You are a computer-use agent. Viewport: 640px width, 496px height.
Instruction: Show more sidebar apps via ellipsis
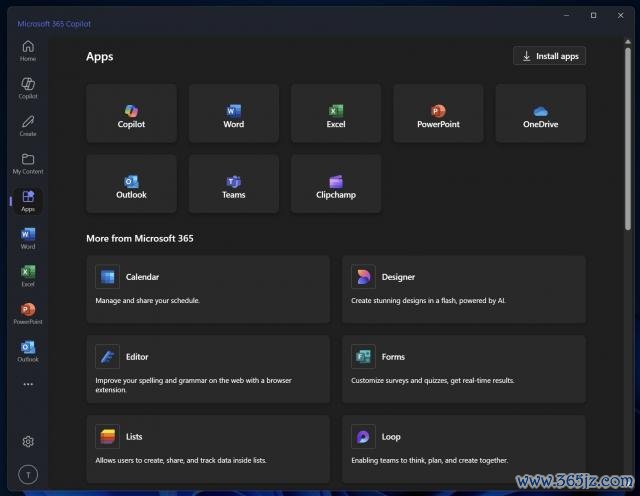click(x=28, y=384)
